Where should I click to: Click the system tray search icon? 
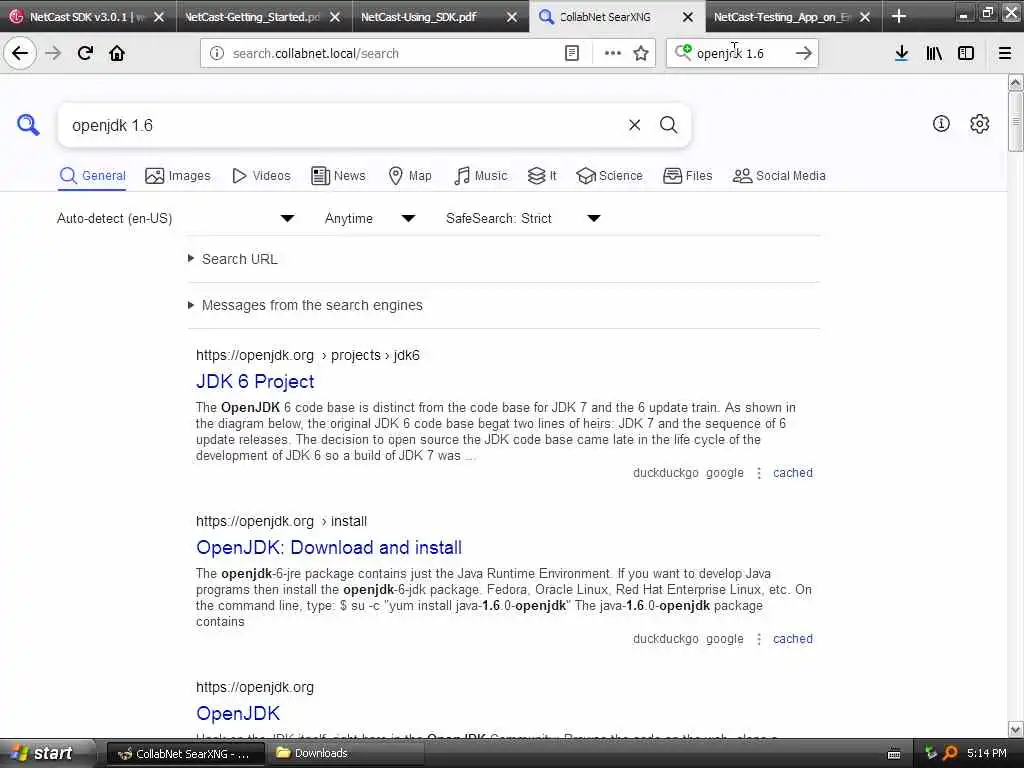(950, 753)
